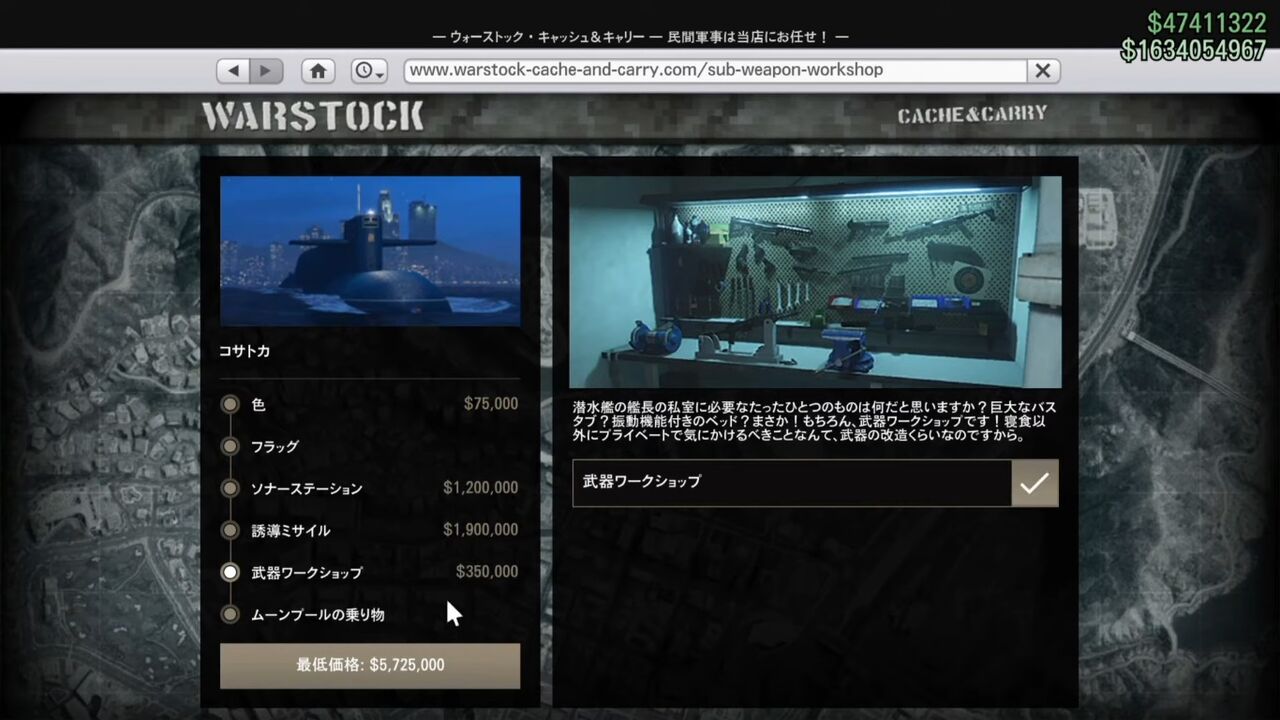
Task: Click the weapon workshop description paragraph
Action: [814, 421]
